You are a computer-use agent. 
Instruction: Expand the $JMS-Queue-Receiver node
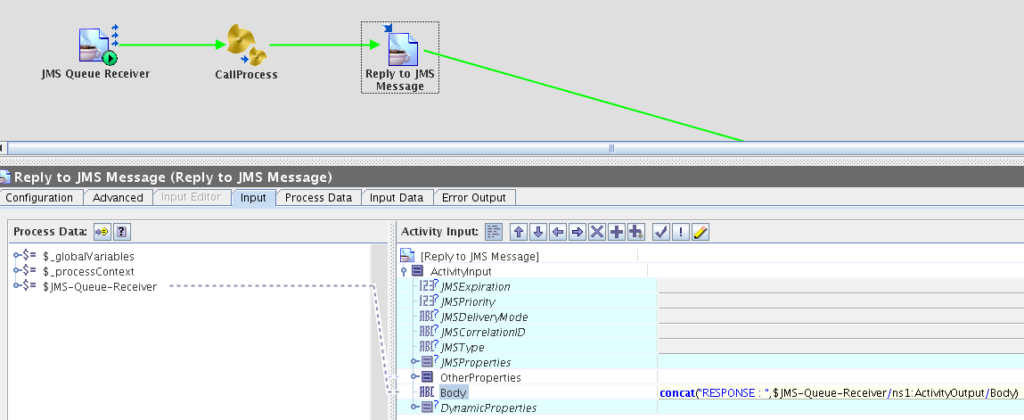point(19,287)
